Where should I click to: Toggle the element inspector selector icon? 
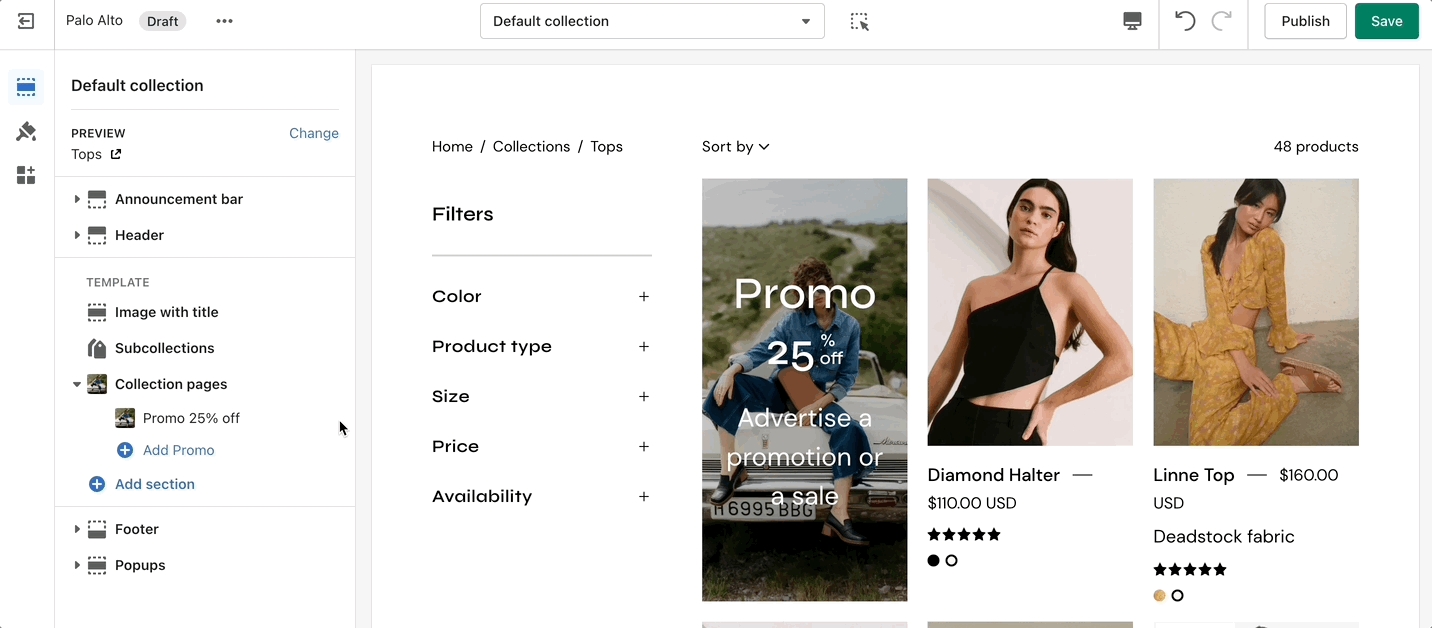pos(859,21)
